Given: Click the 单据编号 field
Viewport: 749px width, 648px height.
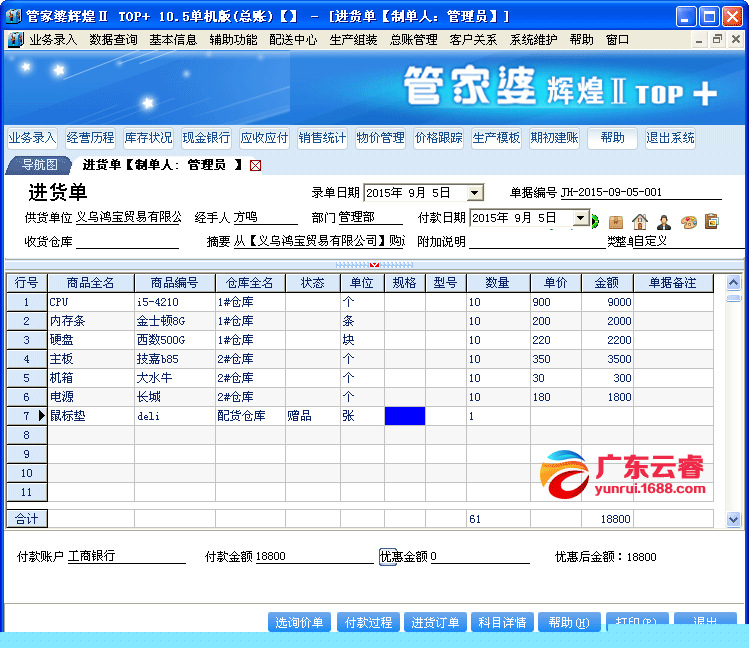Looking at the screenshot, I should (641, 192).
